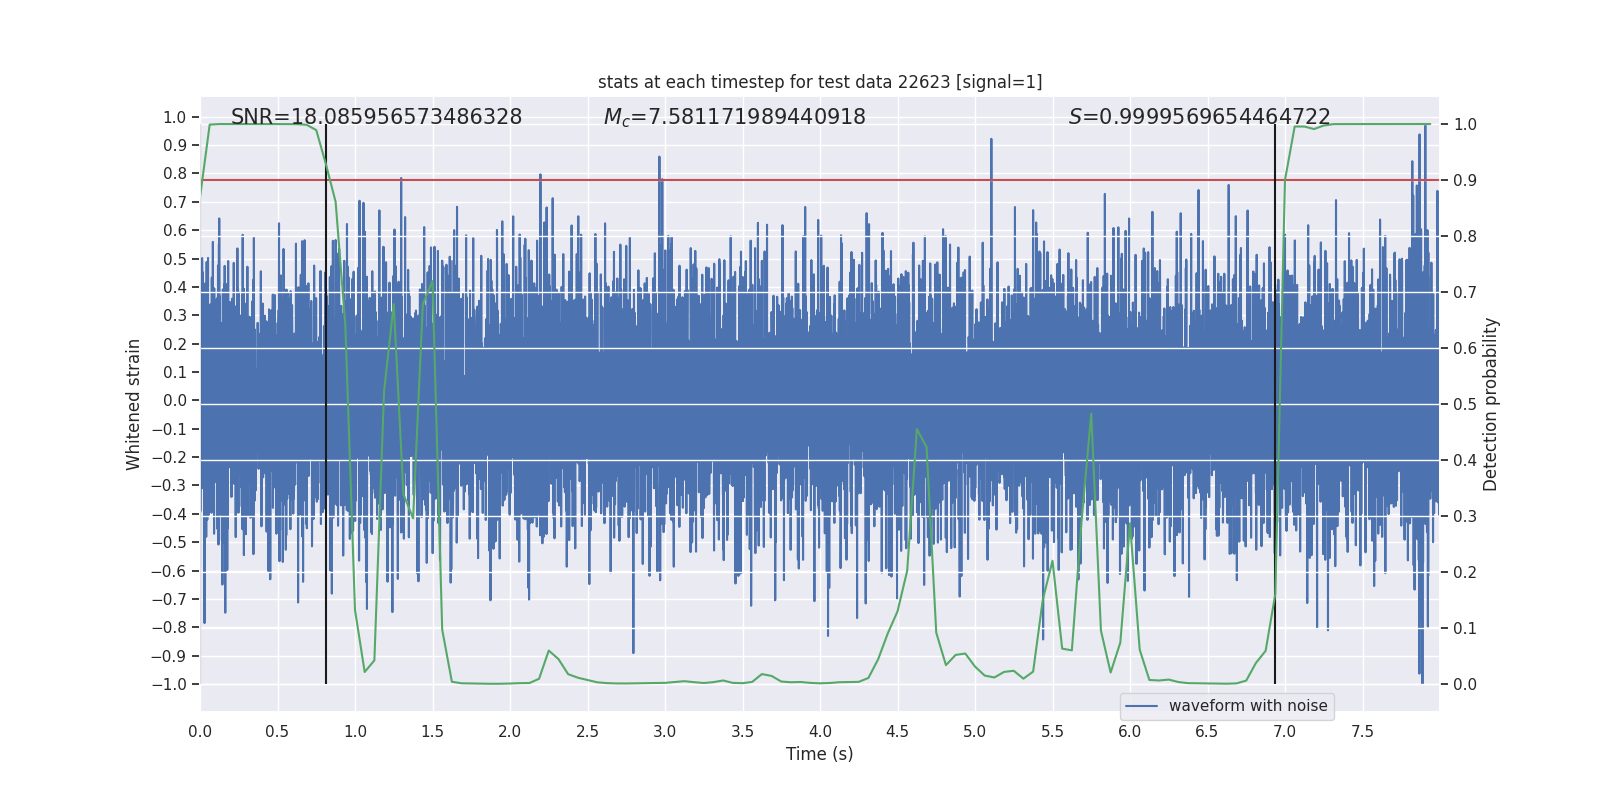Click the 'Detection probability' axis label
Viewport: 1600px width, 800px height.
[x=1490, y=404]
